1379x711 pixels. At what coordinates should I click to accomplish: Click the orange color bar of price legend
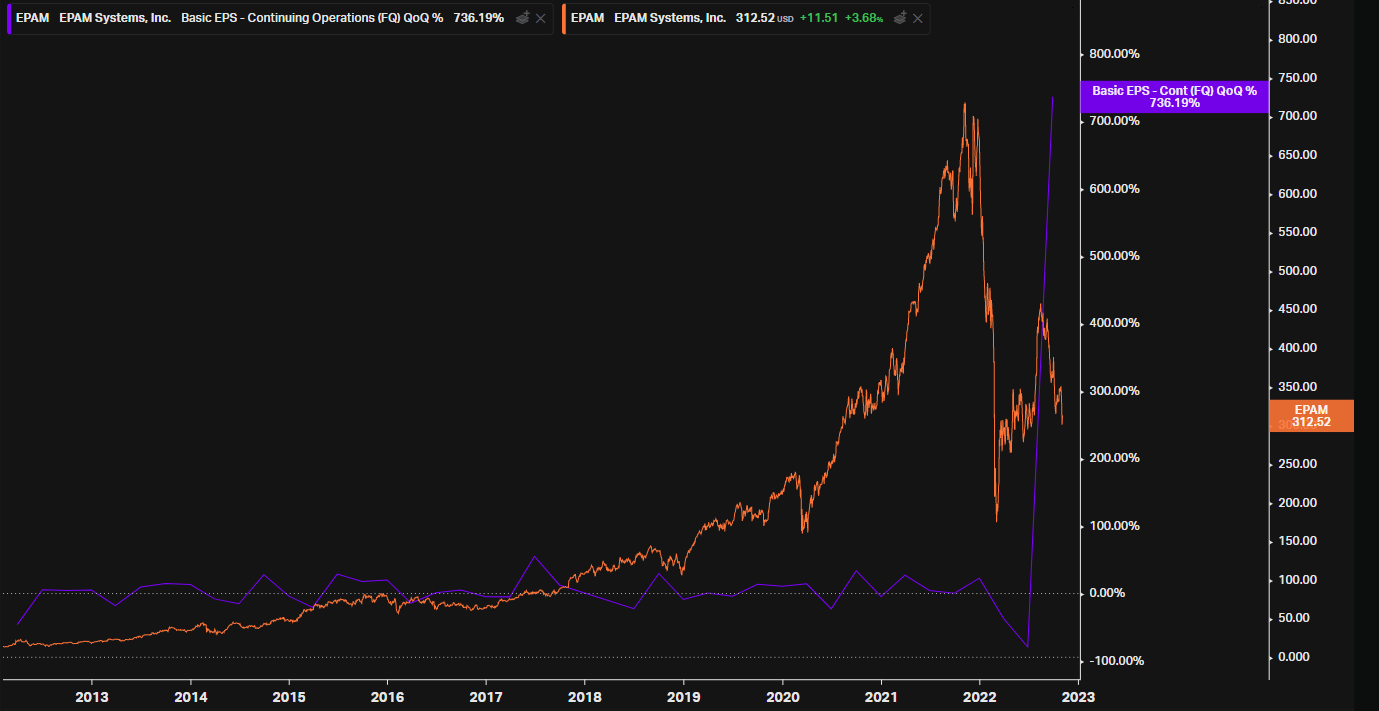point(564,18)
